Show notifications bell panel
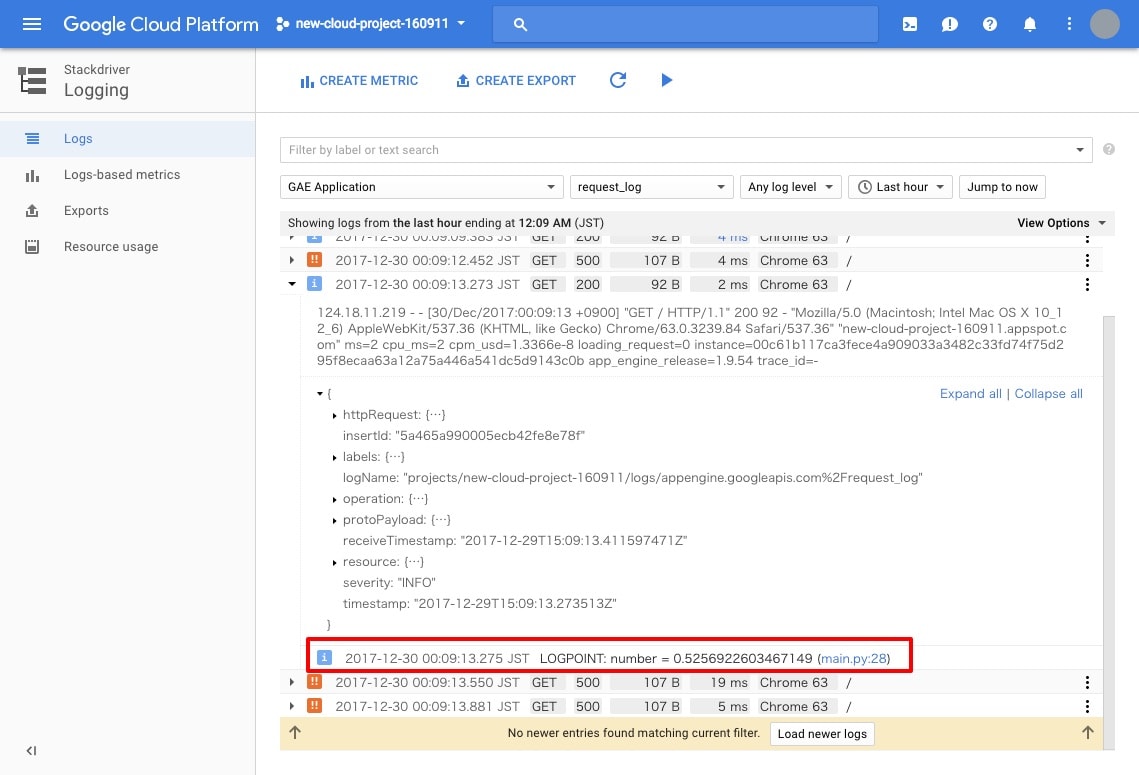This screenshot has width=1139, height=775. [x=1029, y=24]
